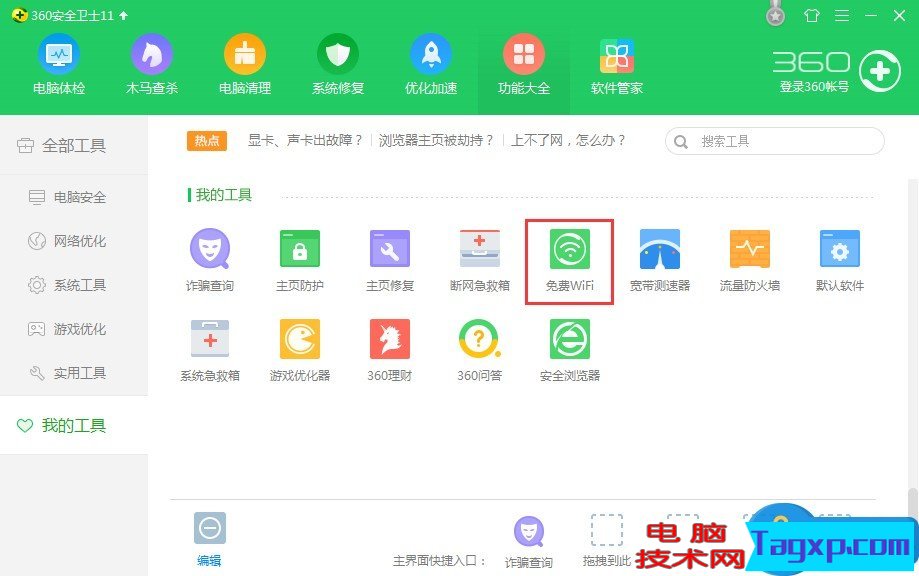Image resolution: width=919 pixels, height=576 pixels.
Task: Click the medal badge icon in title bar
Action: (776, 13)
